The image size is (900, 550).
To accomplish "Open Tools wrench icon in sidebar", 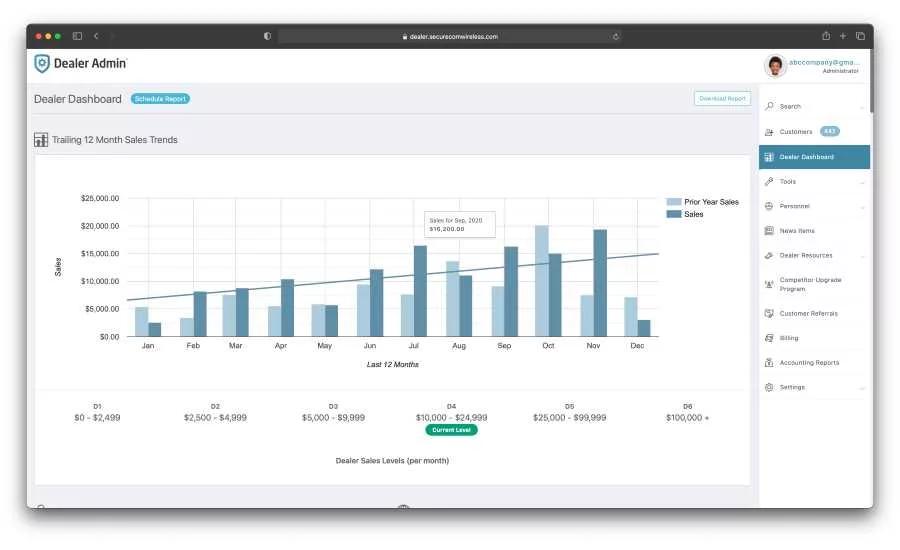I will pos(769,181).
